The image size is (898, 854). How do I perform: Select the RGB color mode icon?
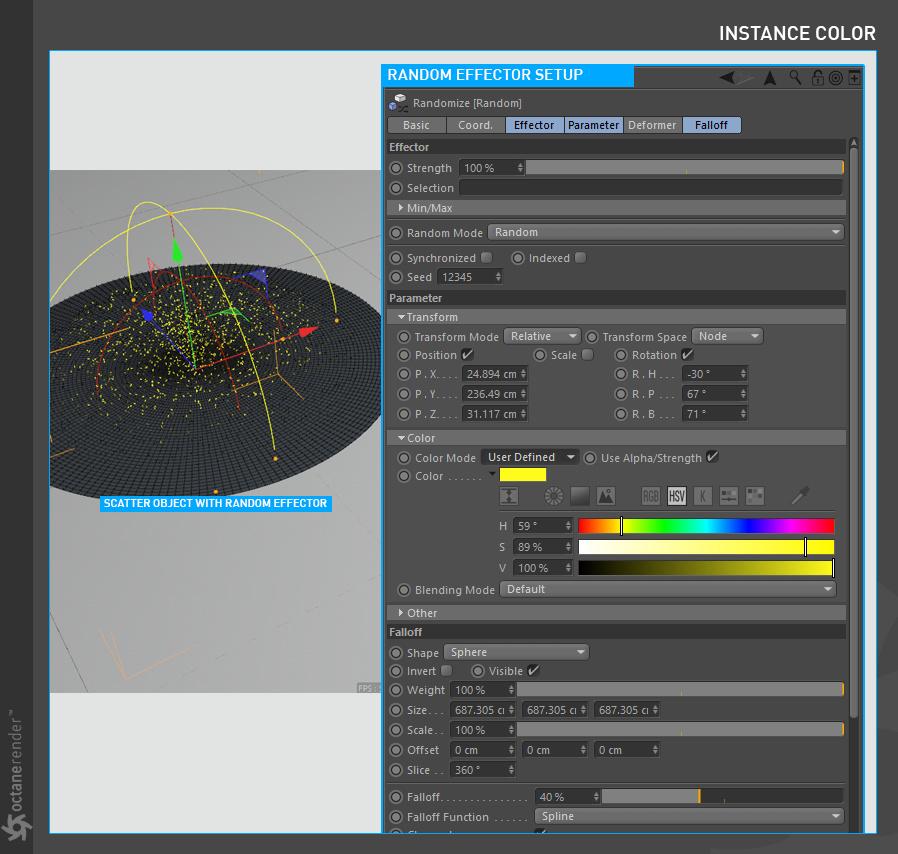coord(651,496)
